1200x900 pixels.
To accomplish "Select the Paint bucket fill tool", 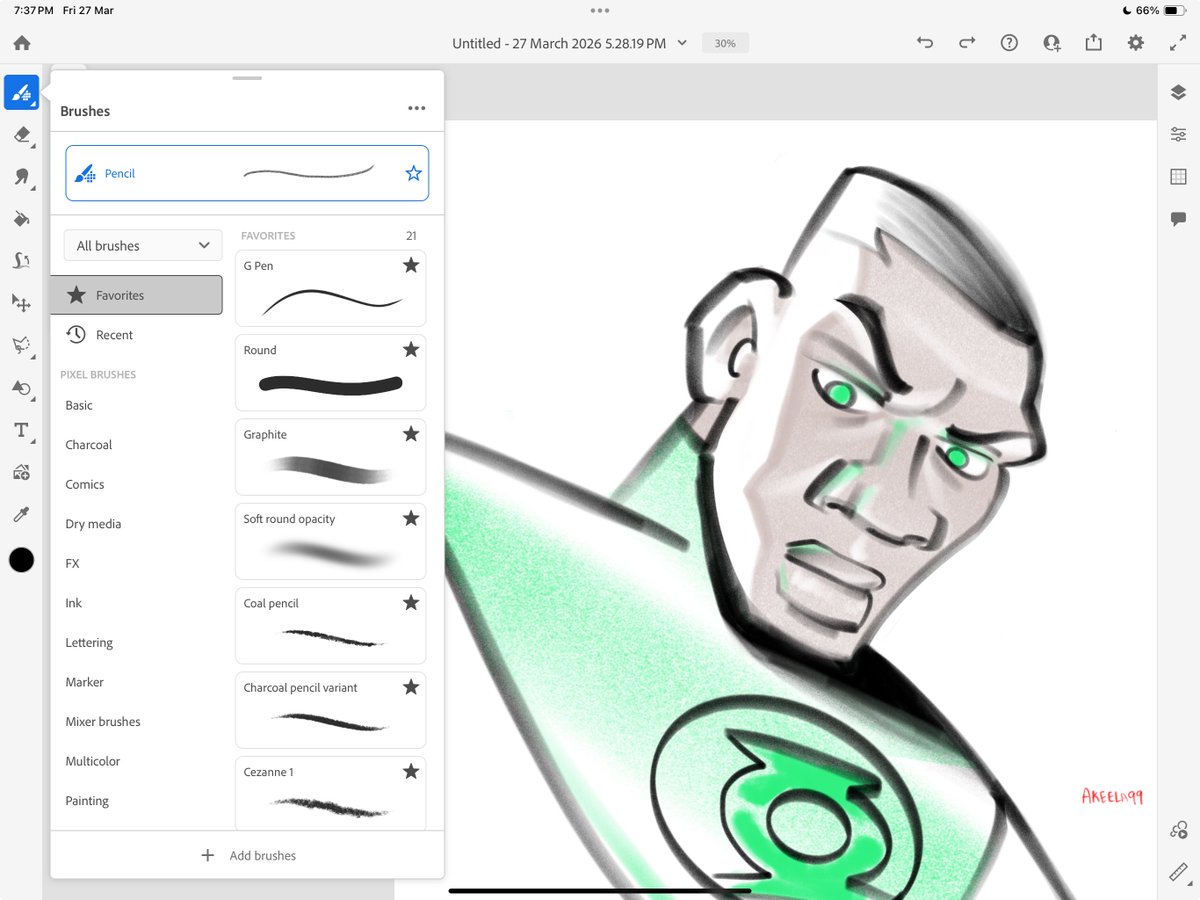I will pyautogui.click(x=22, y=218).
